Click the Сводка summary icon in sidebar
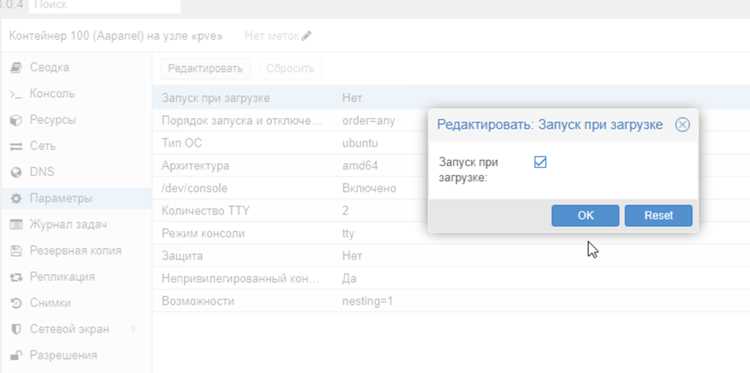The image size is (750, 373). click(16, 67)
